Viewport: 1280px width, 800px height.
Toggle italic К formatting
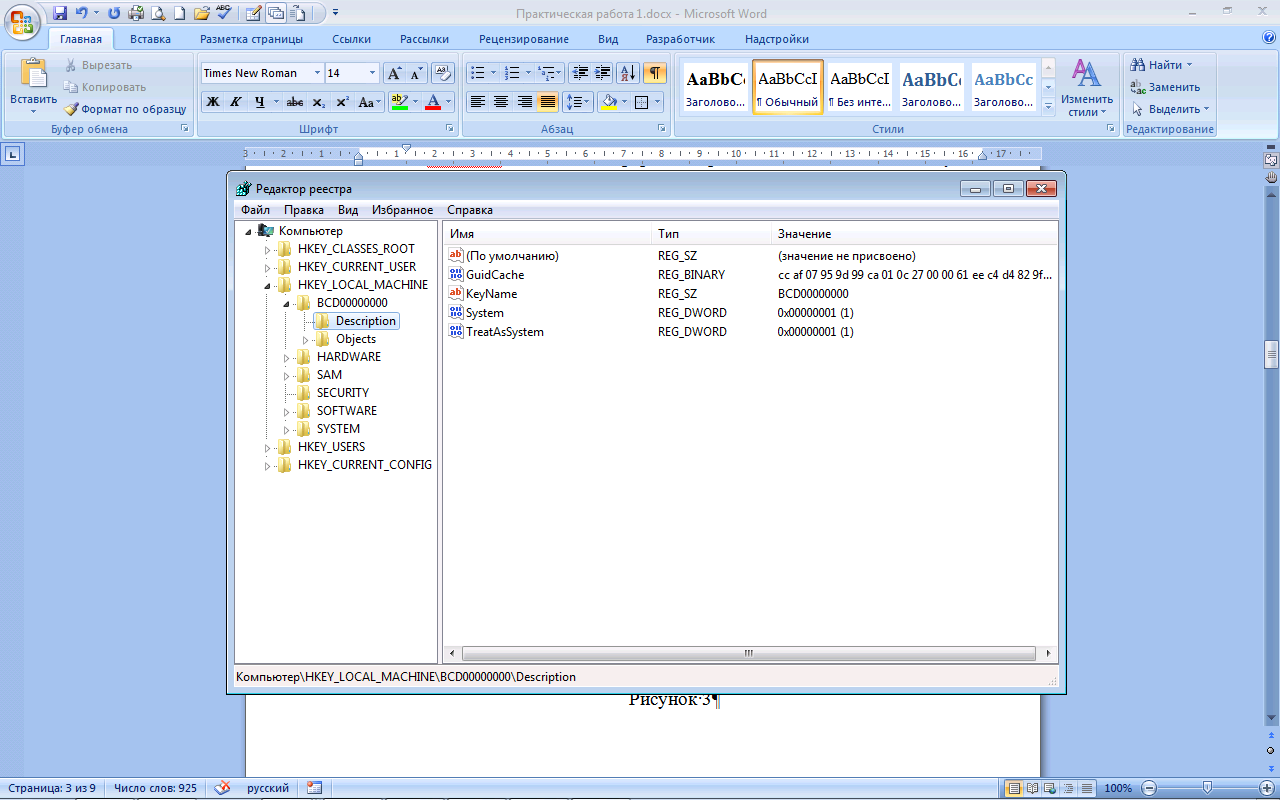pyautogui.click(x=236, y=102)
